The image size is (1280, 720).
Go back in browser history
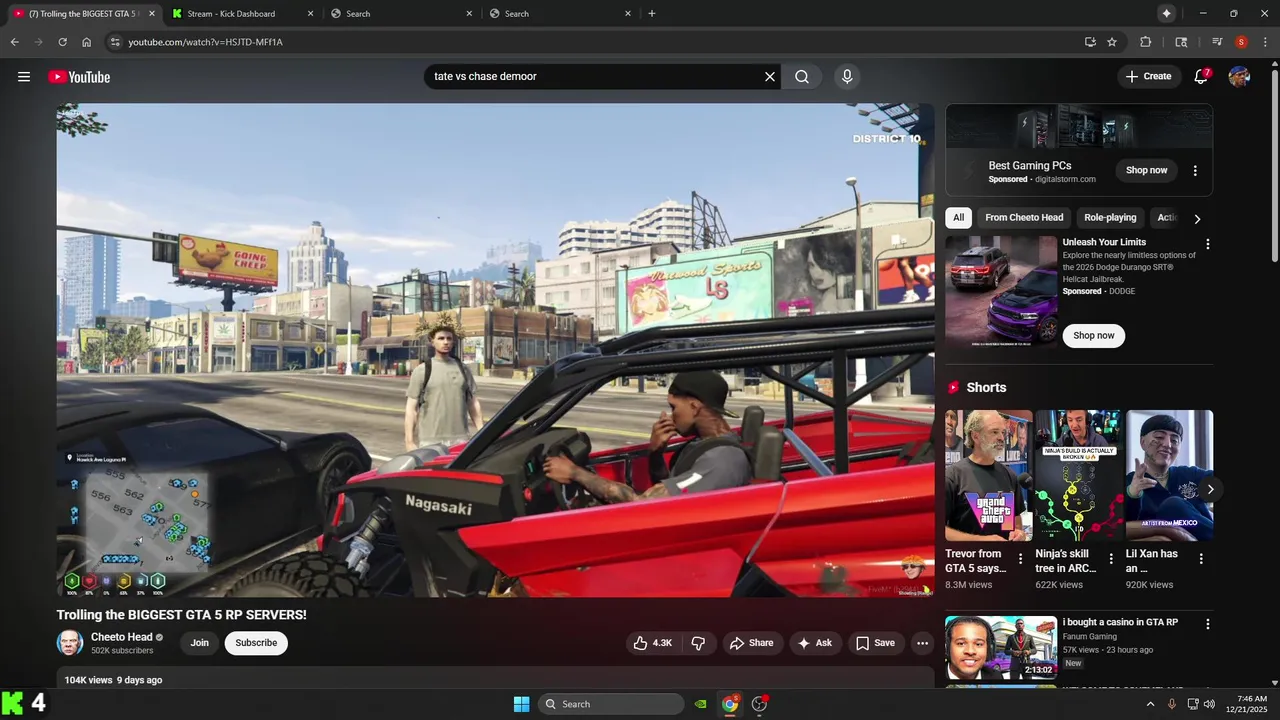14,42
